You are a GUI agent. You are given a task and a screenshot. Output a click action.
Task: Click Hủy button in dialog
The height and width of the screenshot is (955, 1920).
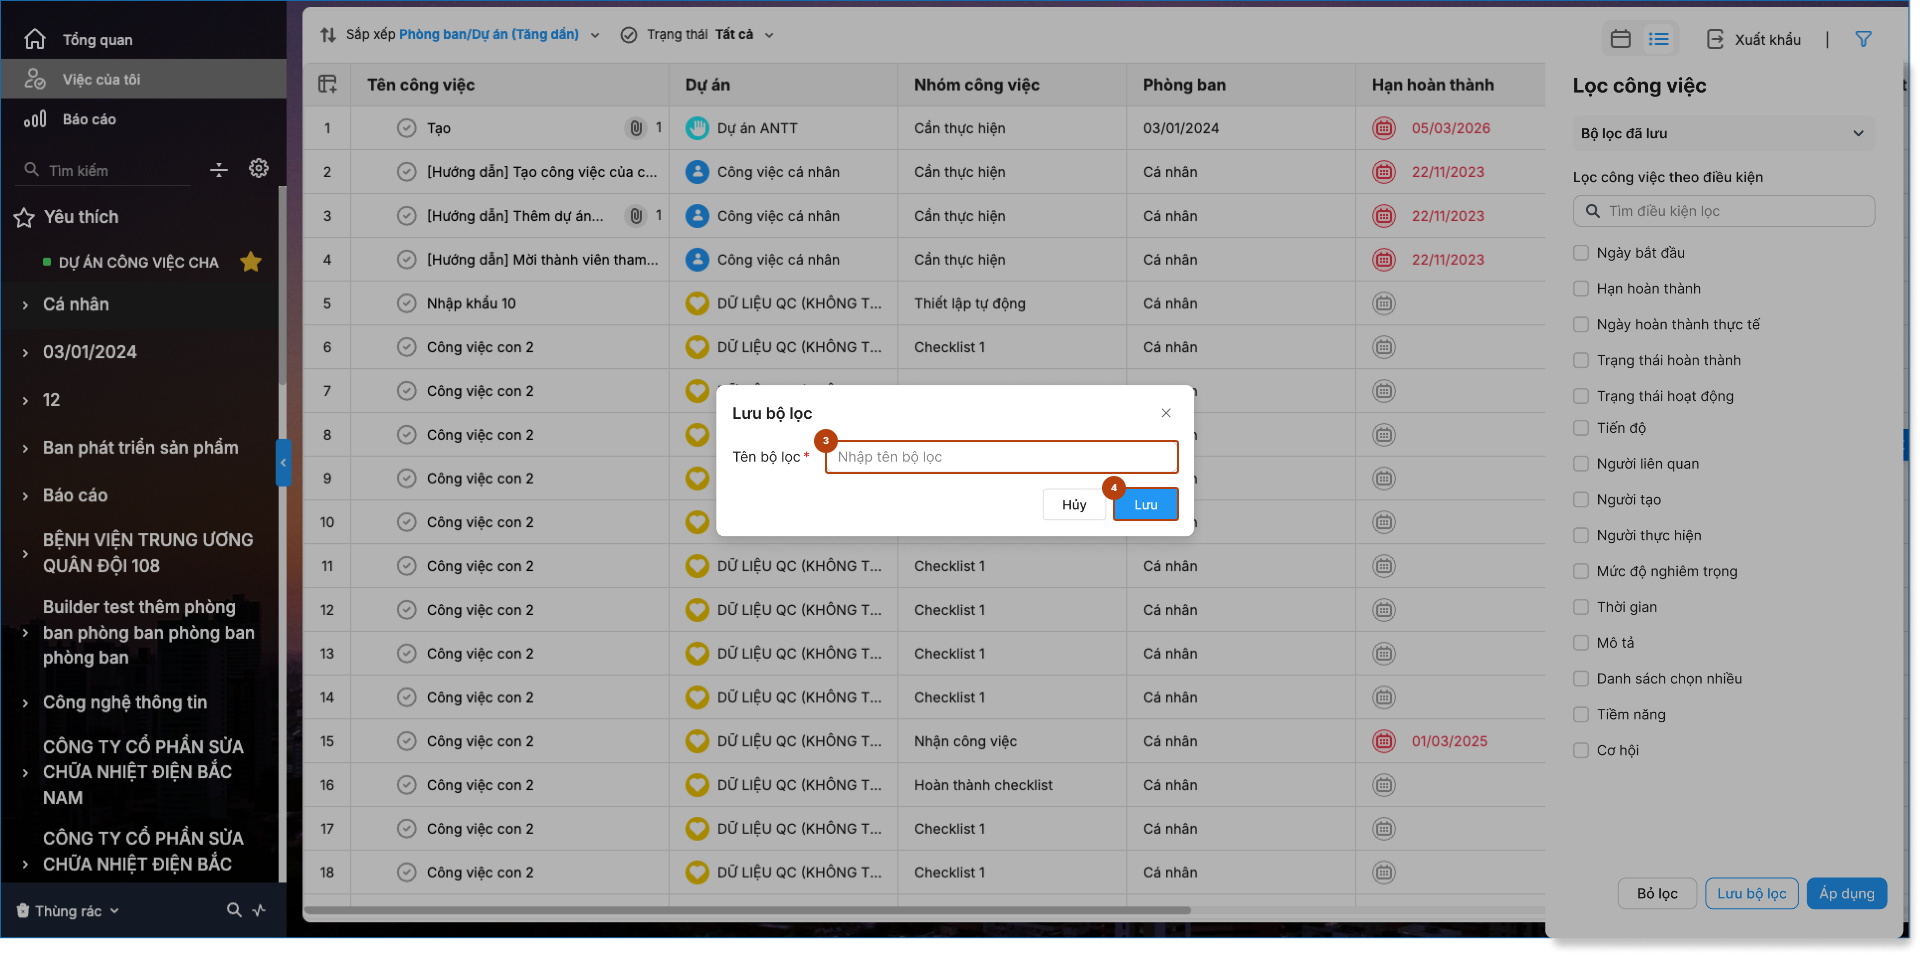[1074, 505]
